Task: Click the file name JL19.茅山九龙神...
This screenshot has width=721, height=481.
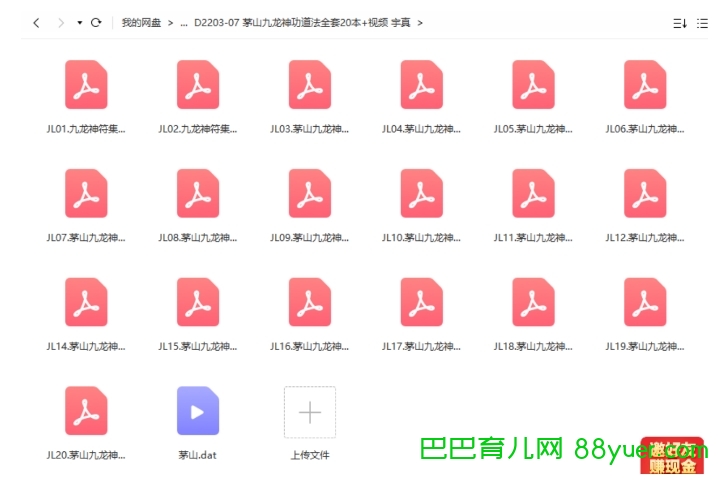Action: (645, 347)
